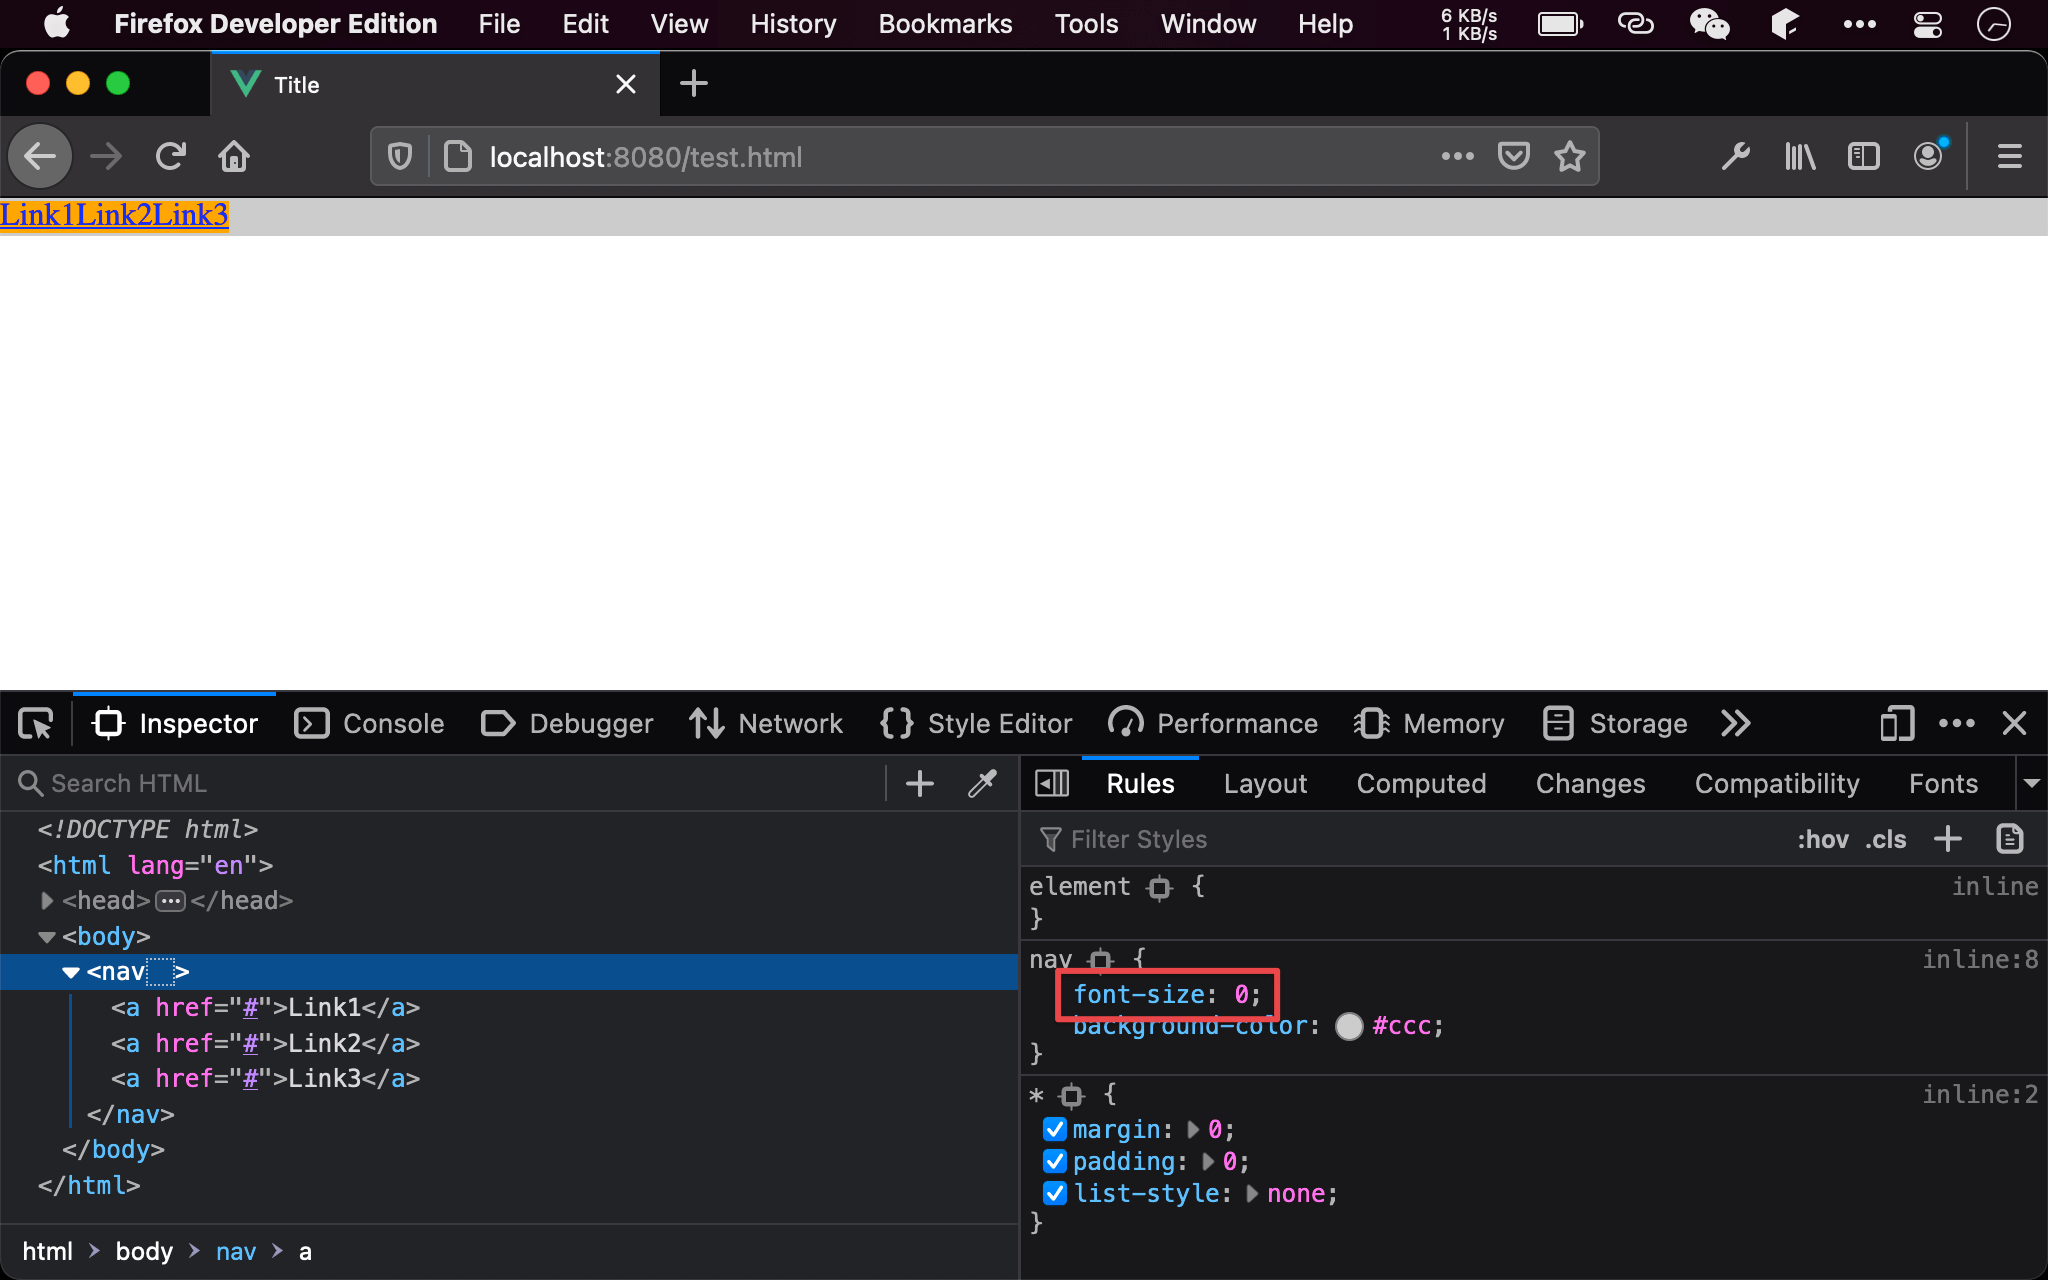Collapse the nav element tree arrow
Screen dimensions: 2048x1280
pos(70,972)
